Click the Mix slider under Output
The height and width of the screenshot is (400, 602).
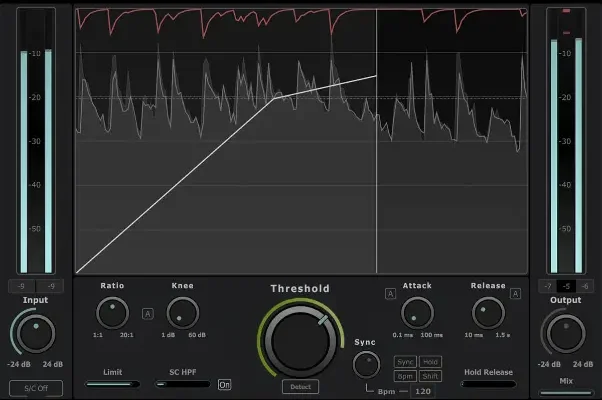click(x=566, y=392)
